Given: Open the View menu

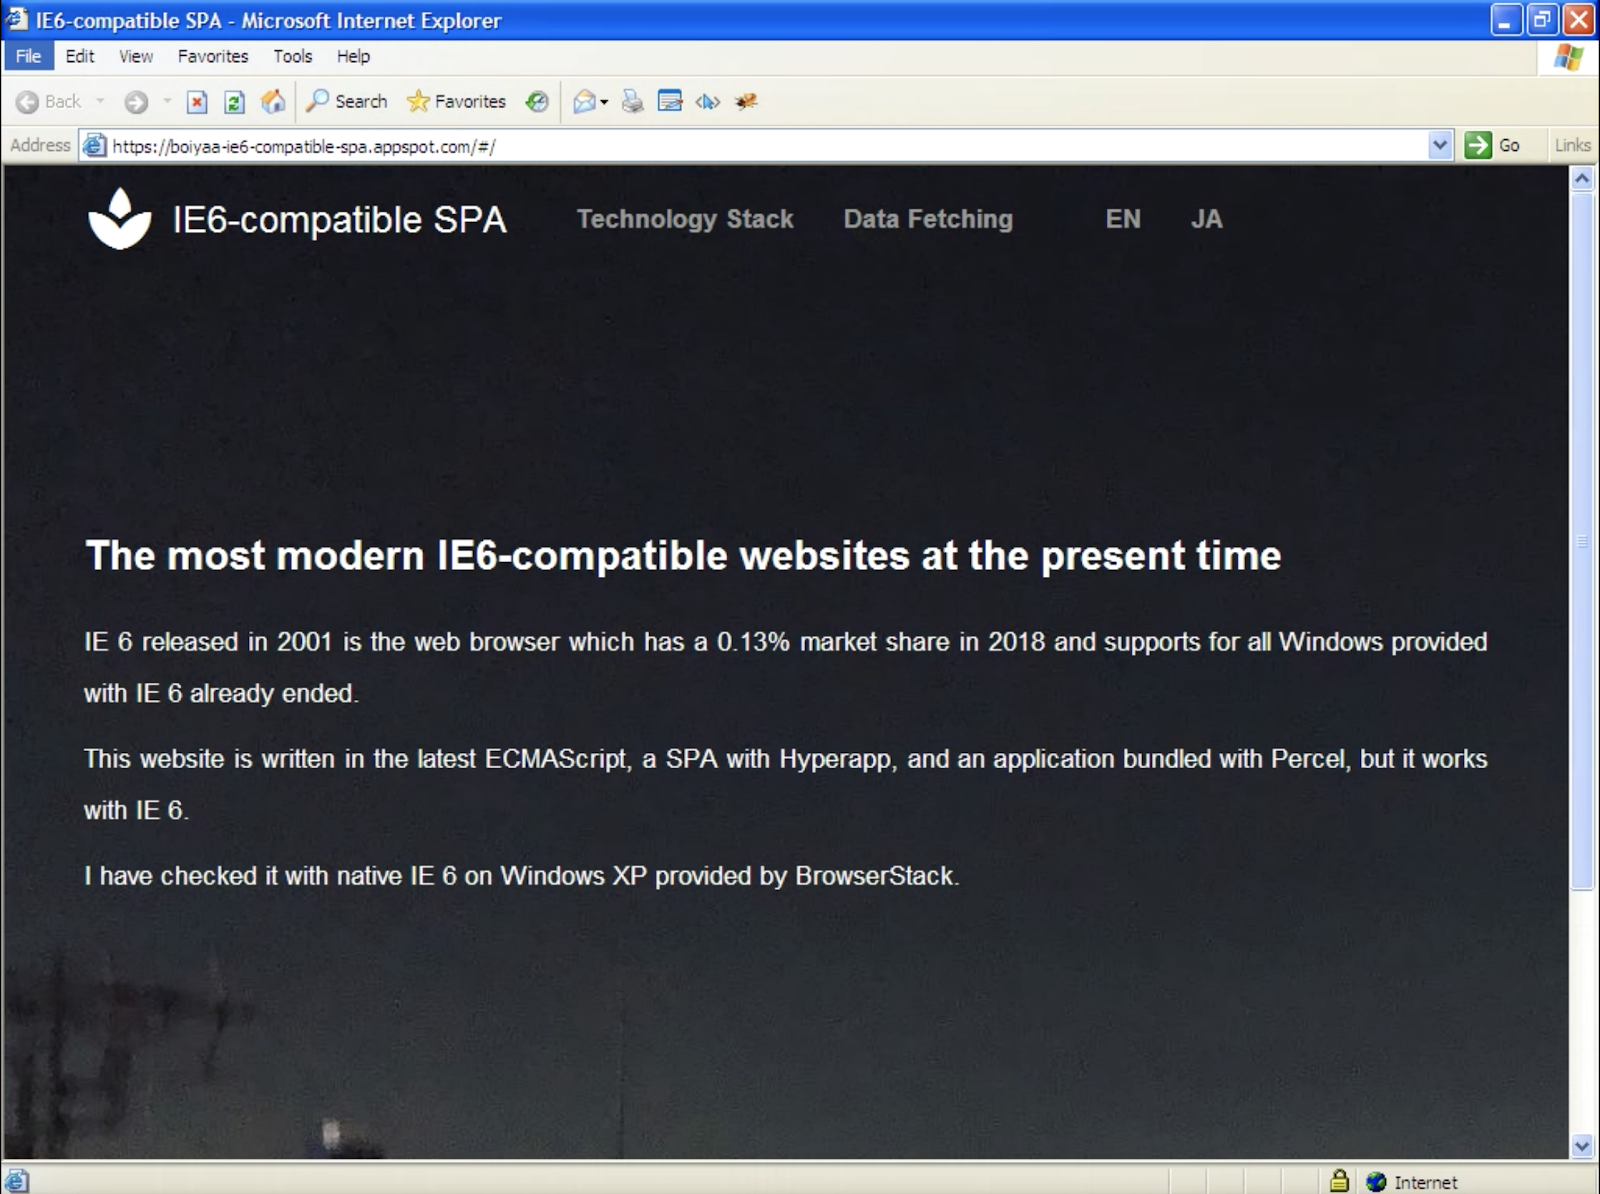Looking at the screenshot, I should (136, 56).
